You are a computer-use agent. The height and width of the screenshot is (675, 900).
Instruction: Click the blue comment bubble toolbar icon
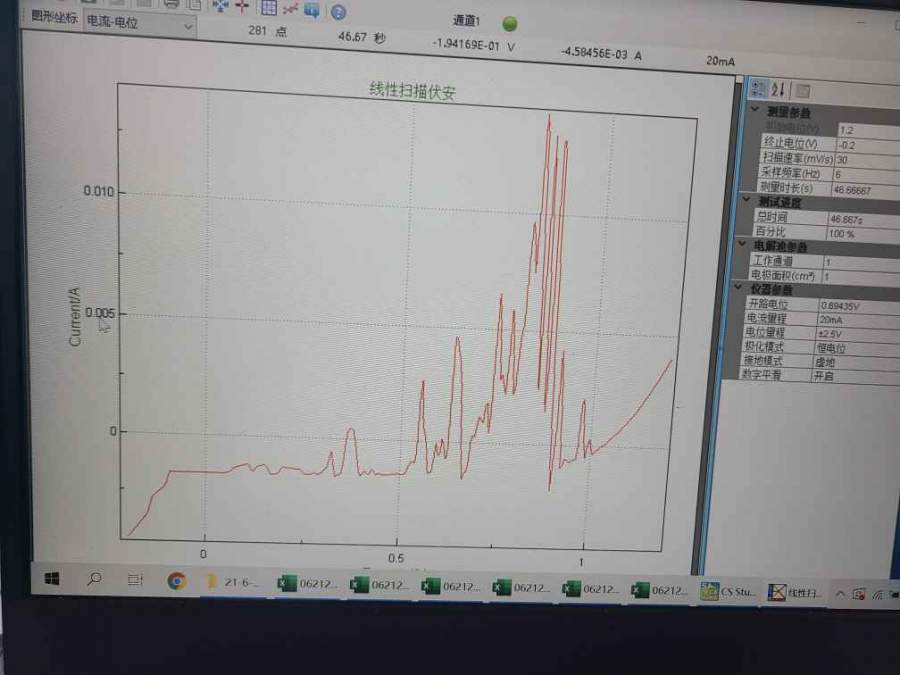[313, 10]
